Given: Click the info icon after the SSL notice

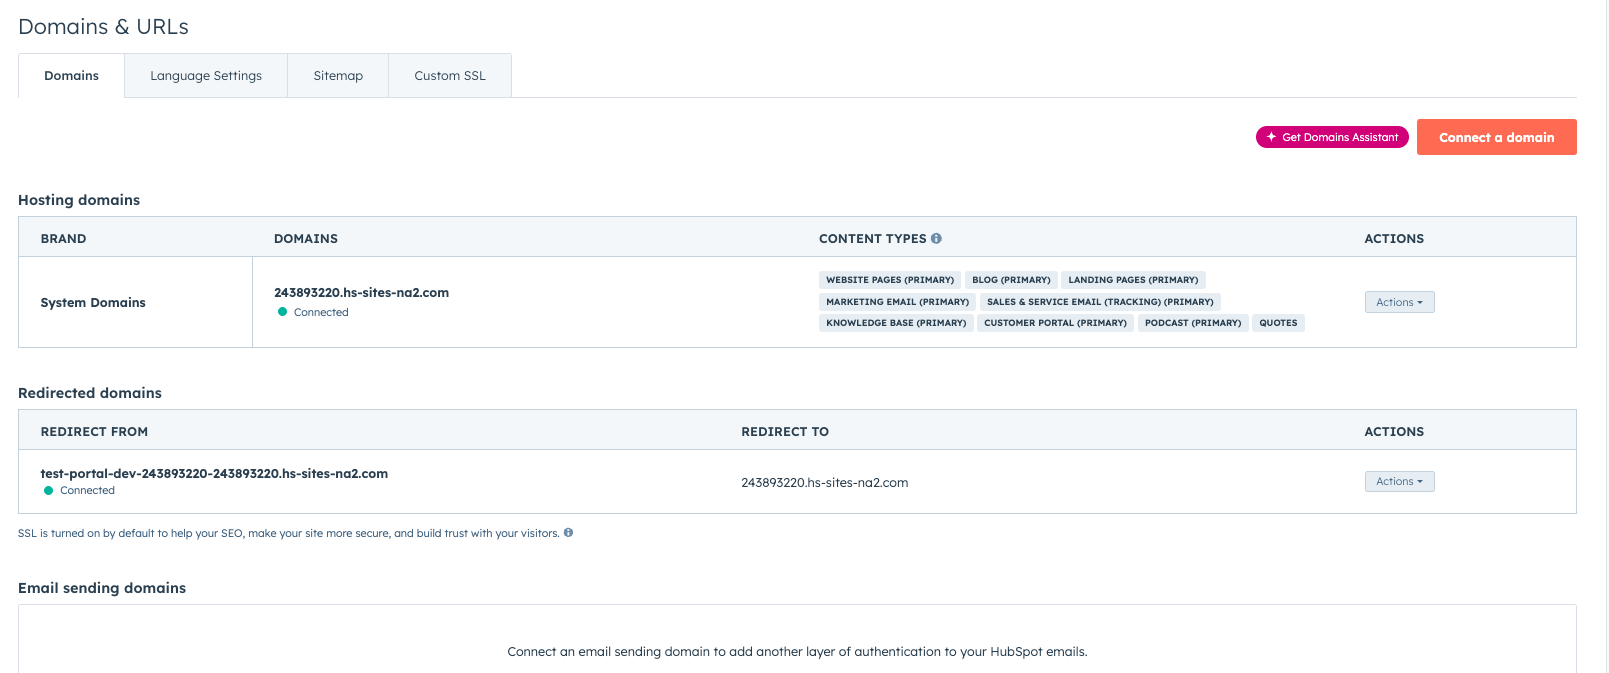Looking at the screenshot, I should click(x=568, y=533).
